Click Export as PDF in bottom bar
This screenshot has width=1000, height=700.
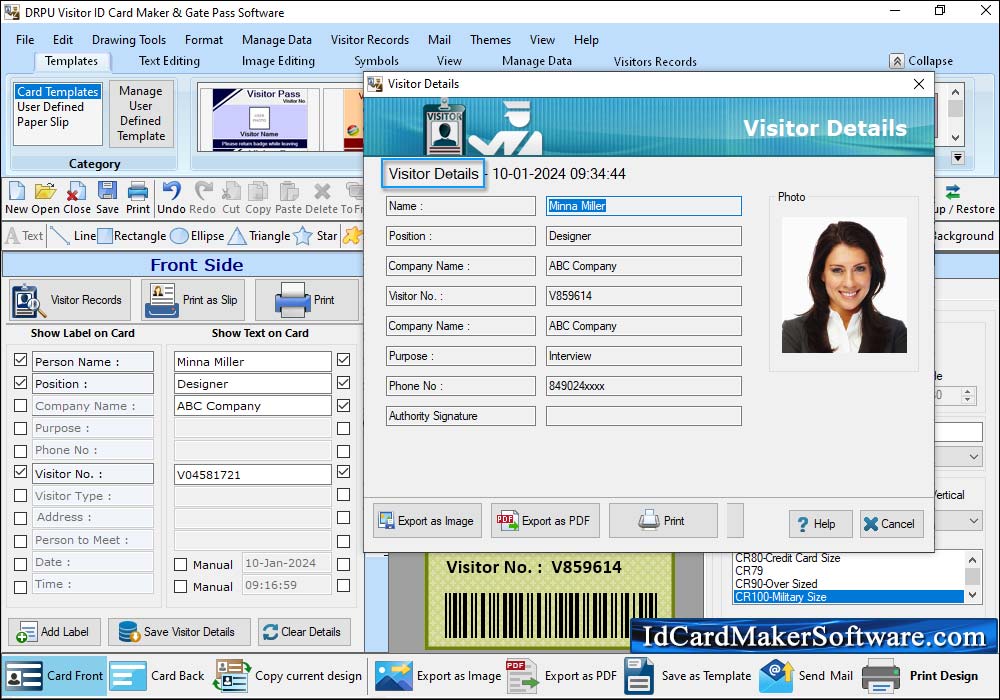[561, 676]
